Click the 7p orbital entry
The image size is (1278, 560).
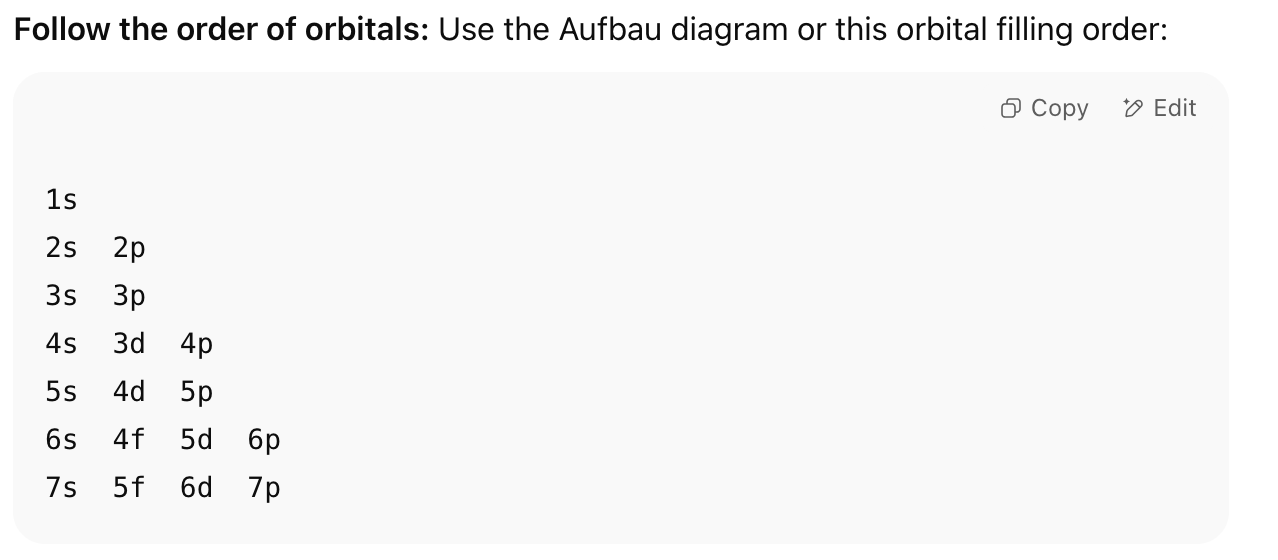(x=265, y=489)
